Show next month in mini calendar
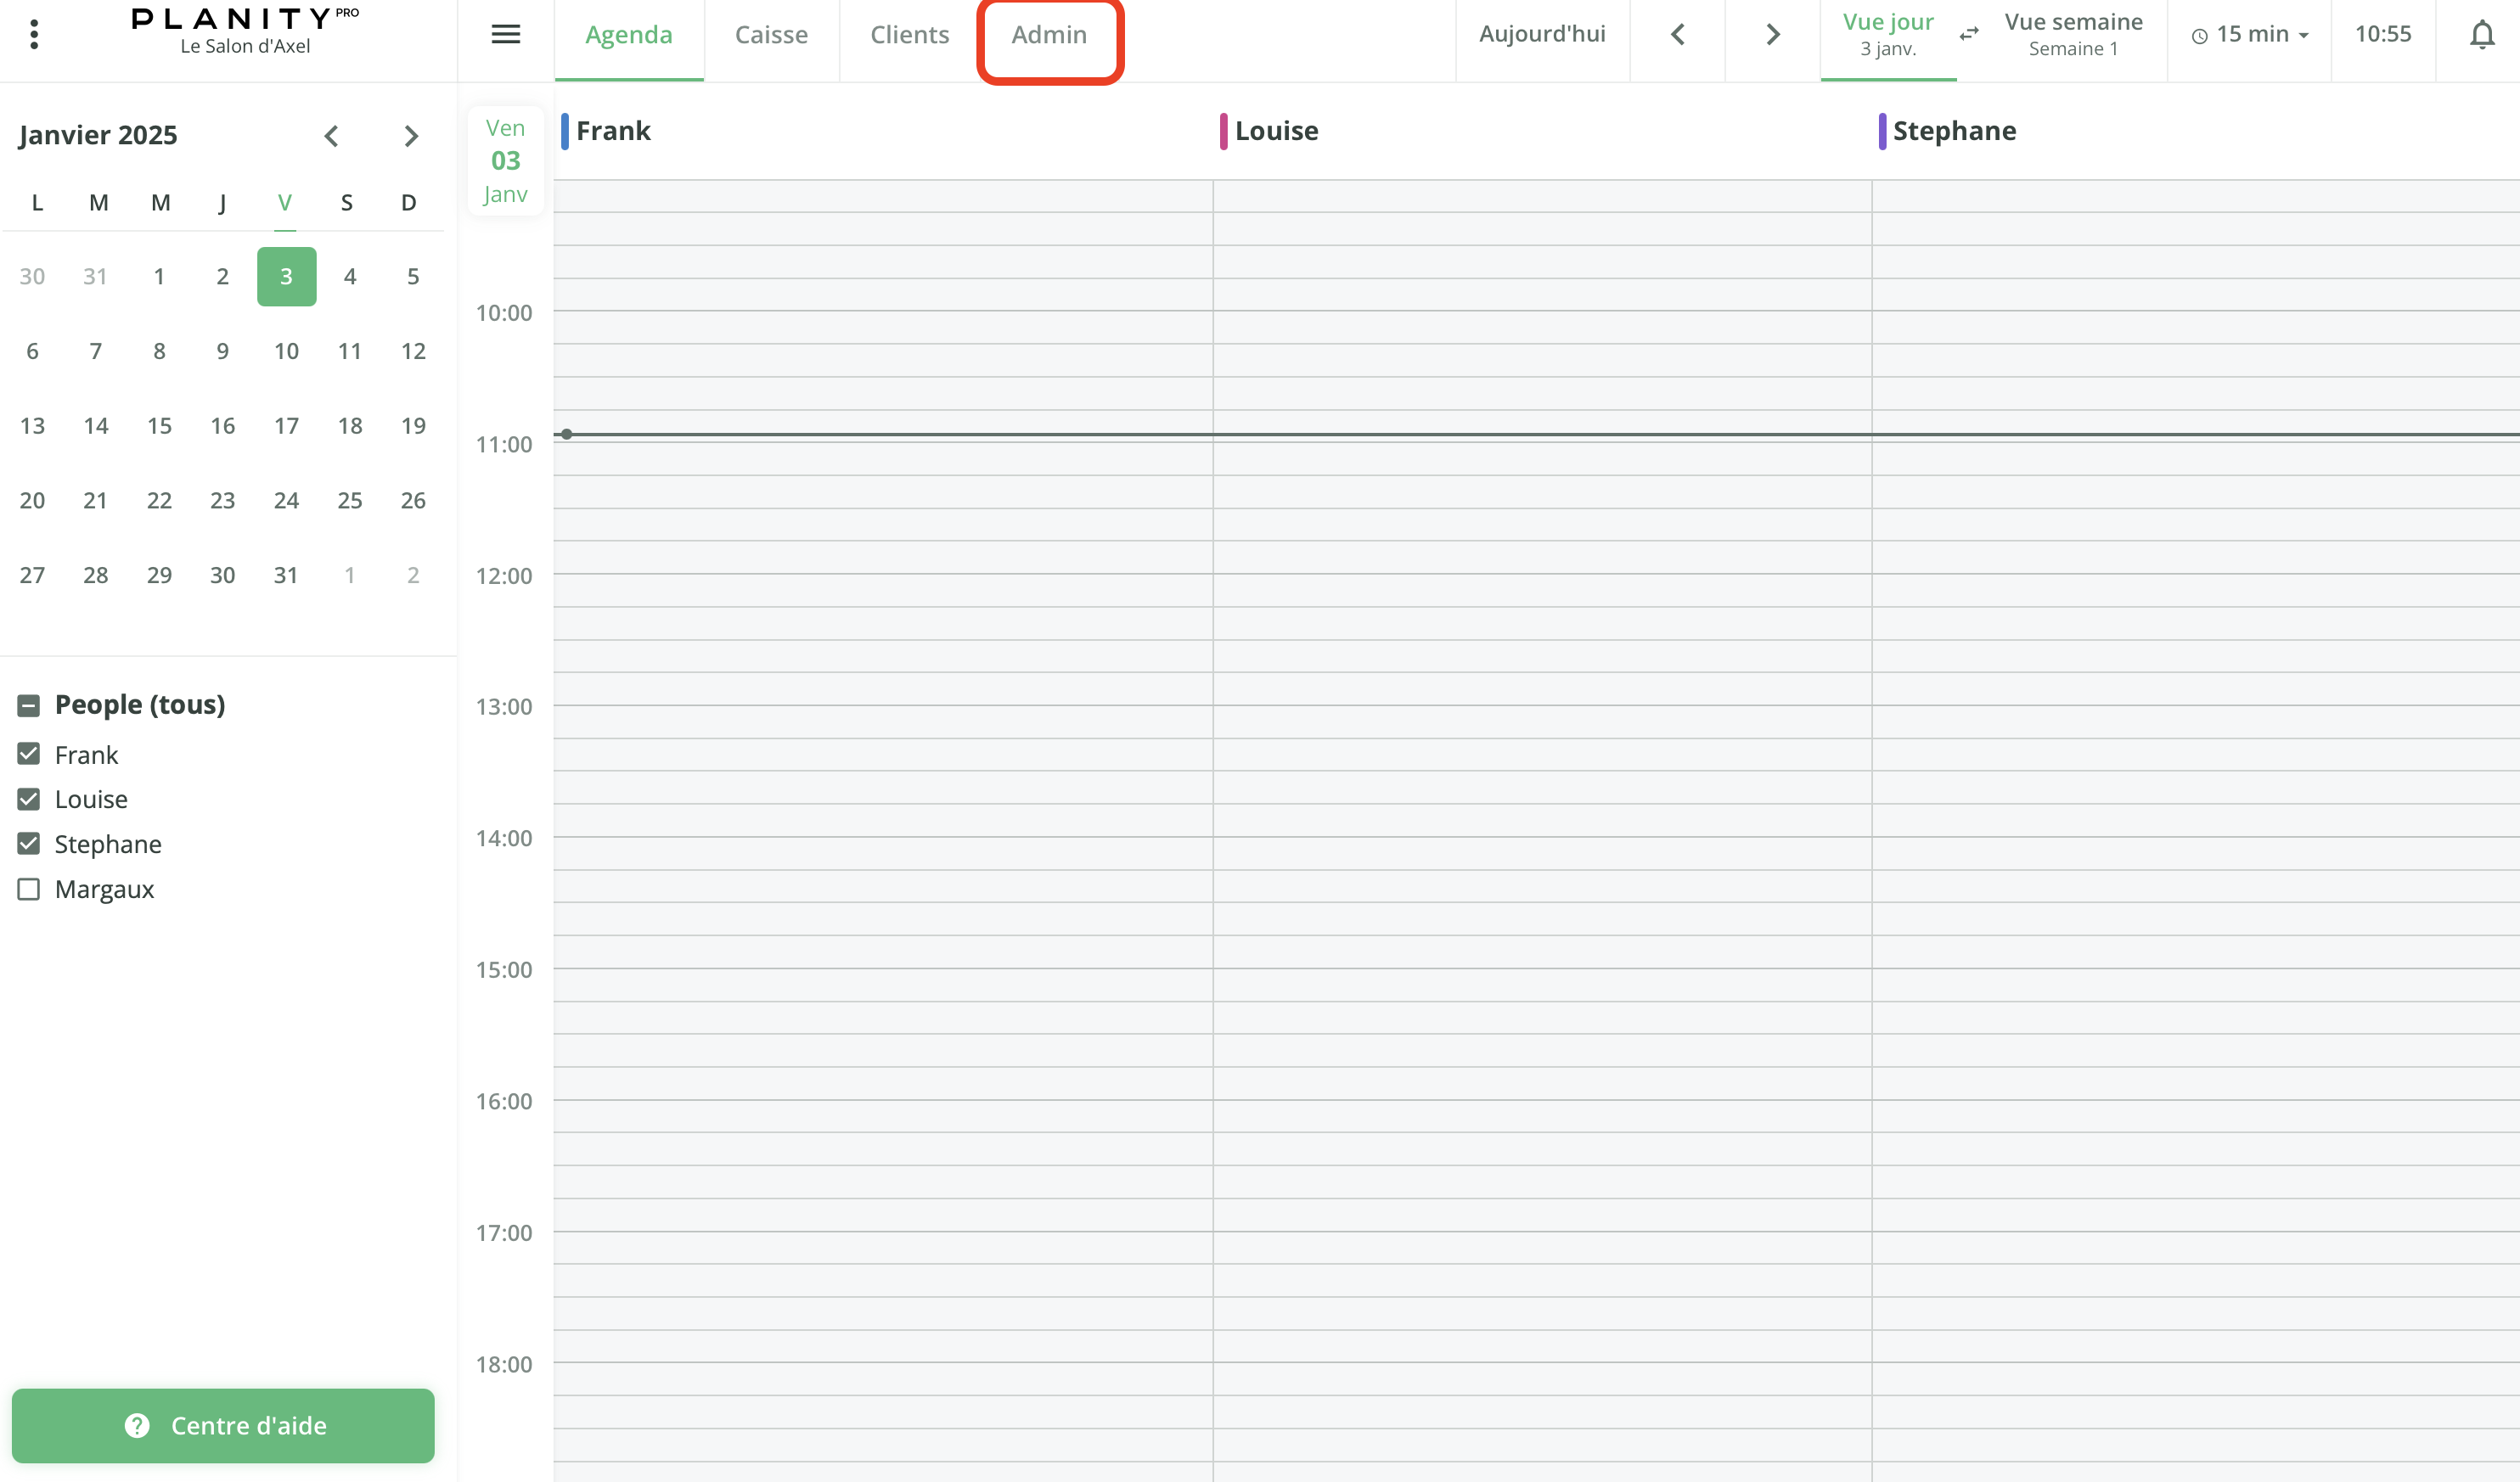 click(x=411, y=136)
